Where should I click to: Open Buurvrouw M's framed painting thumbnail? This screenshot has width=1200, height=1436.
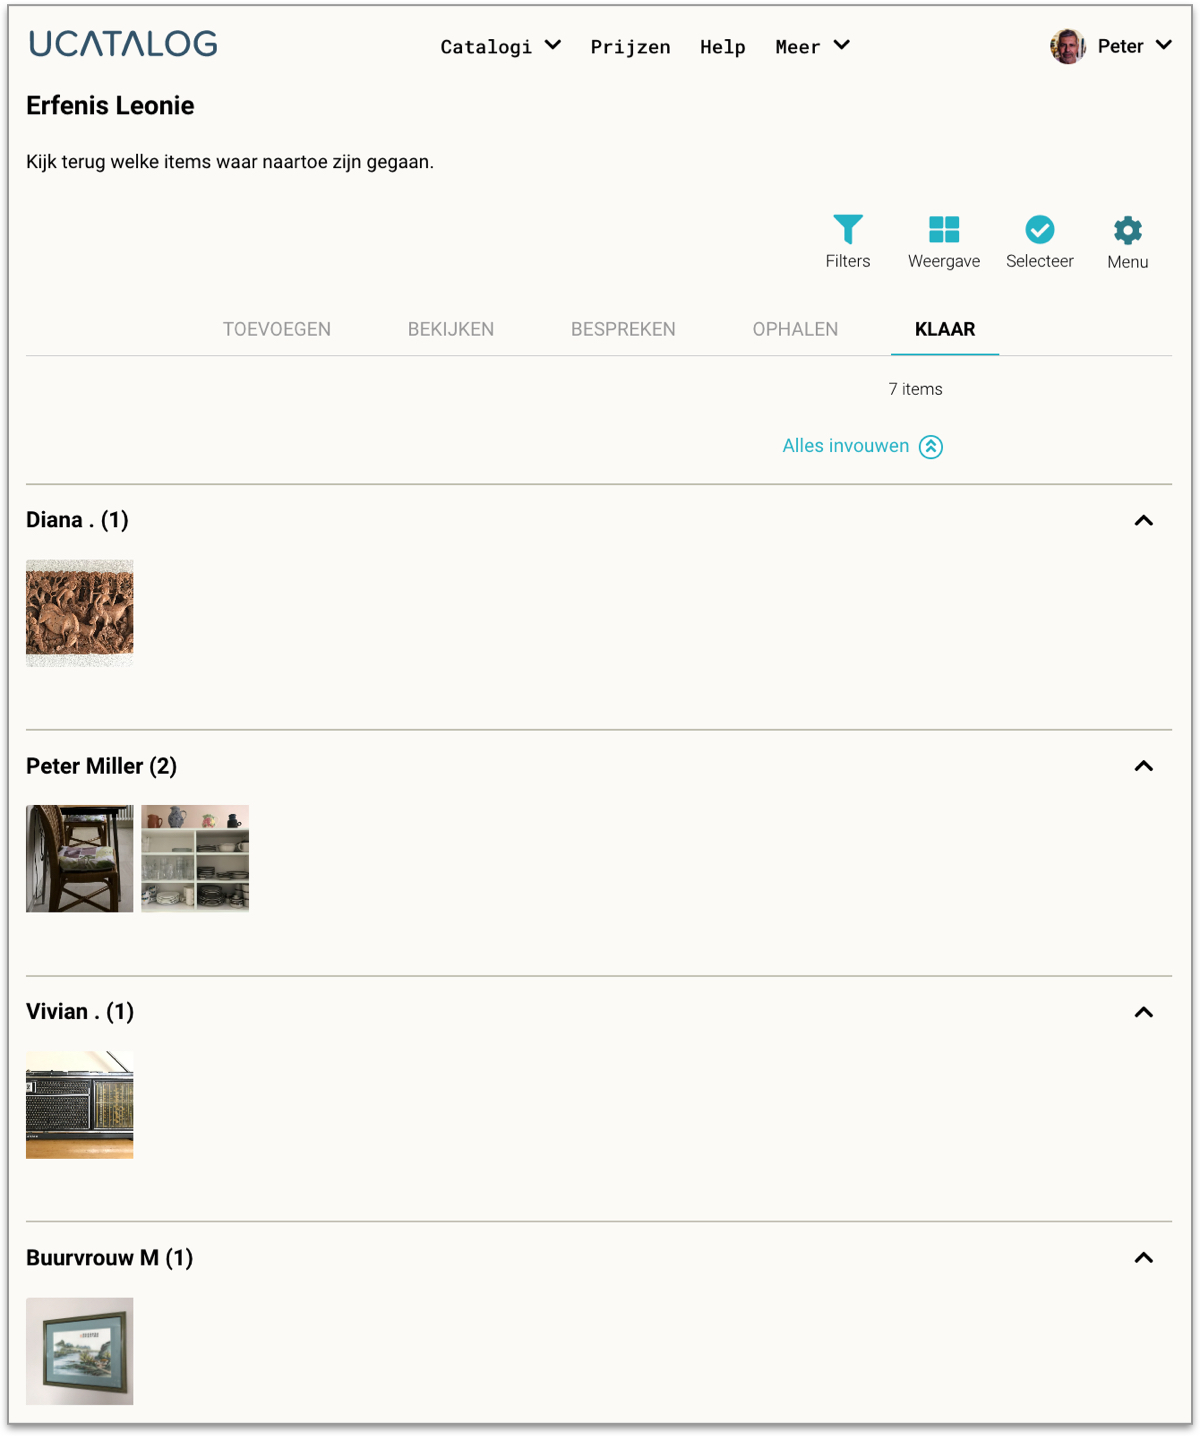pos(79,1351)
